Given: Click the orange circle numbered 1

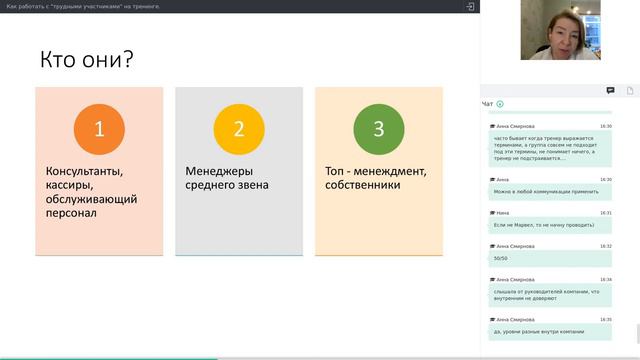Looking at the screenshot, I should tap(99, 129).
